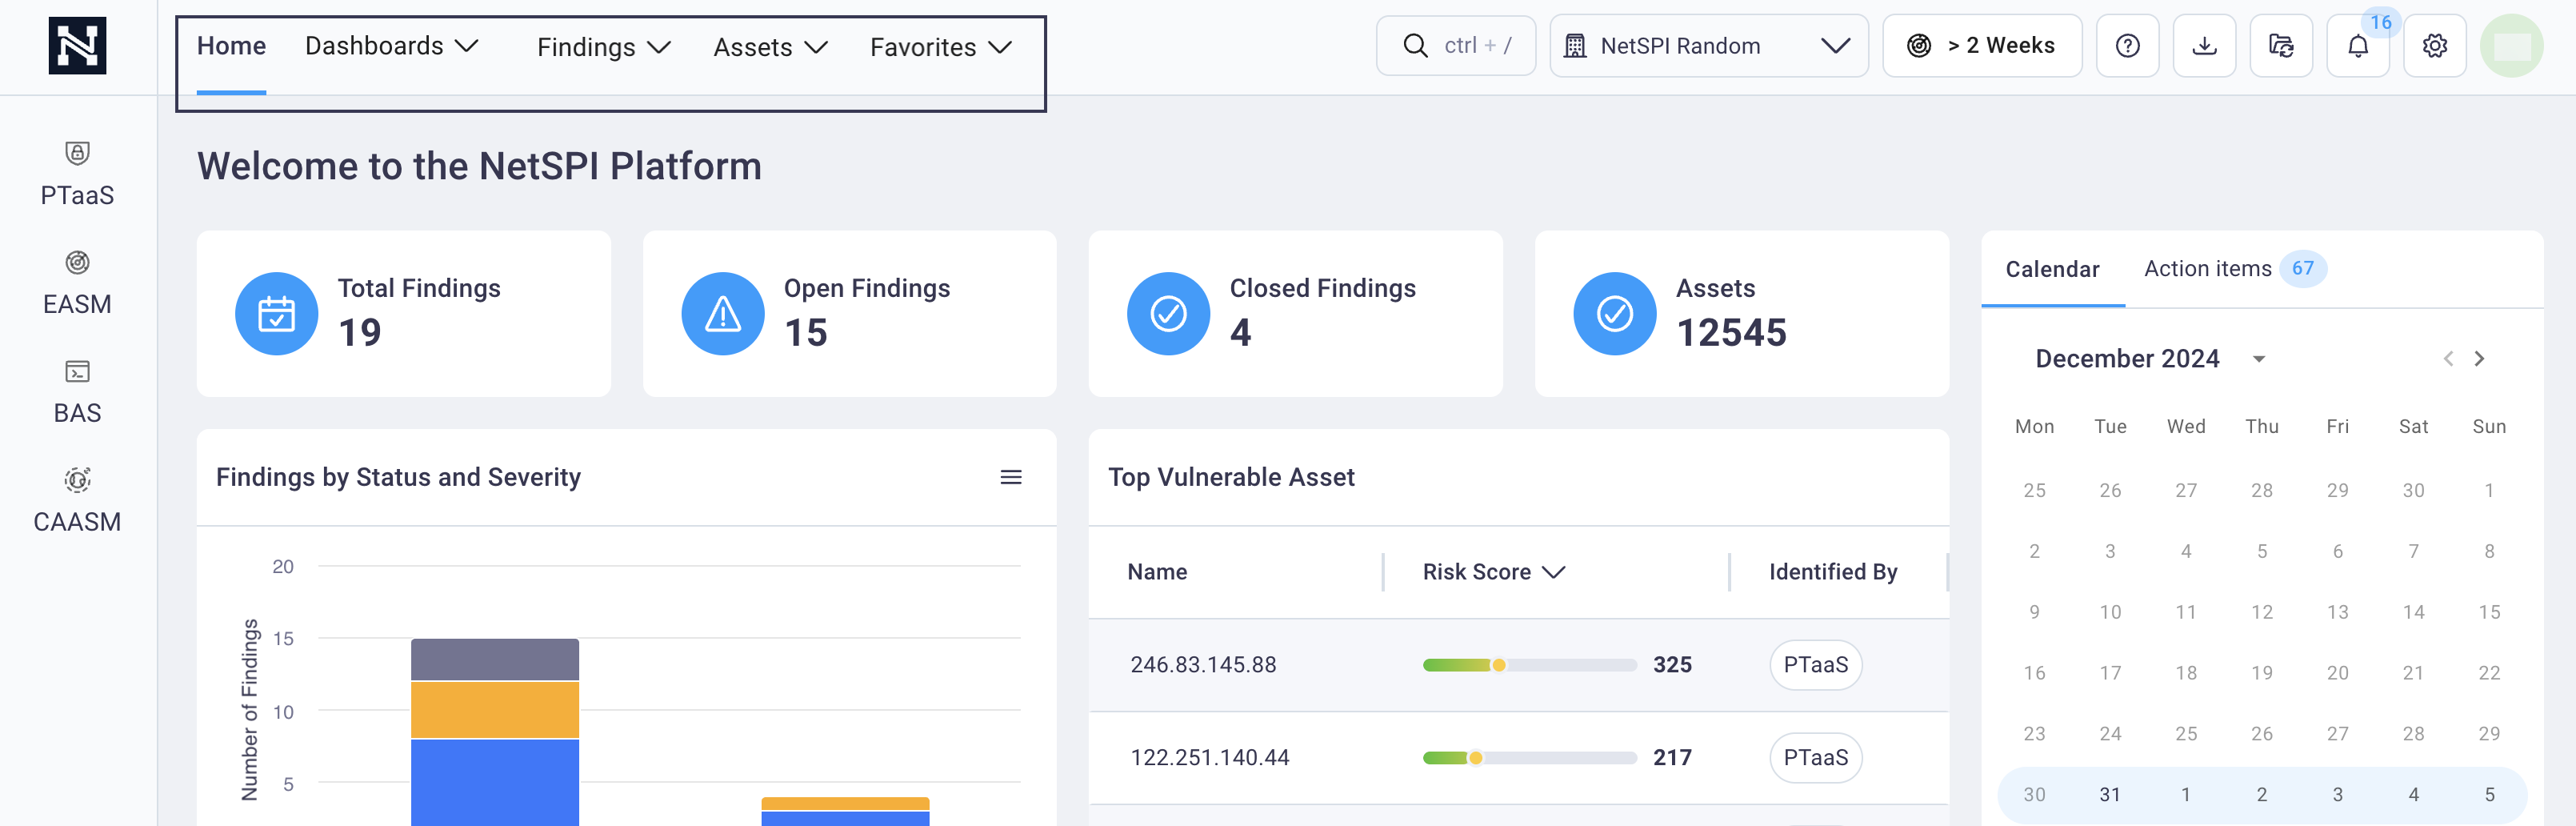
Task: Click the Identified By column header
Action: tap(1833, 572)
